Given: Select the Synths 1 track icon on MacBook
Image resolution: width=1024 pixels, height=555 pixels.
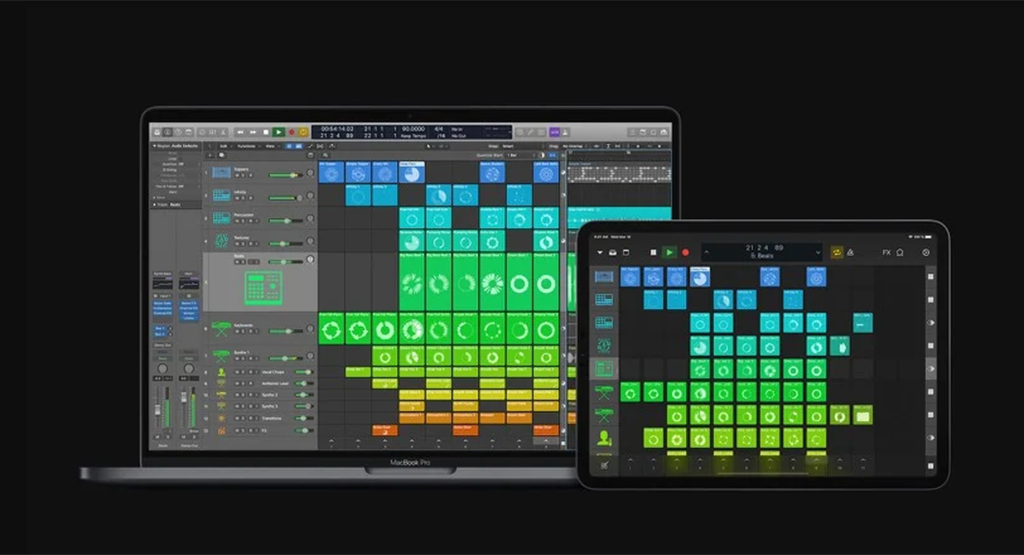Looking at the screenshot, I should point(221,357).
